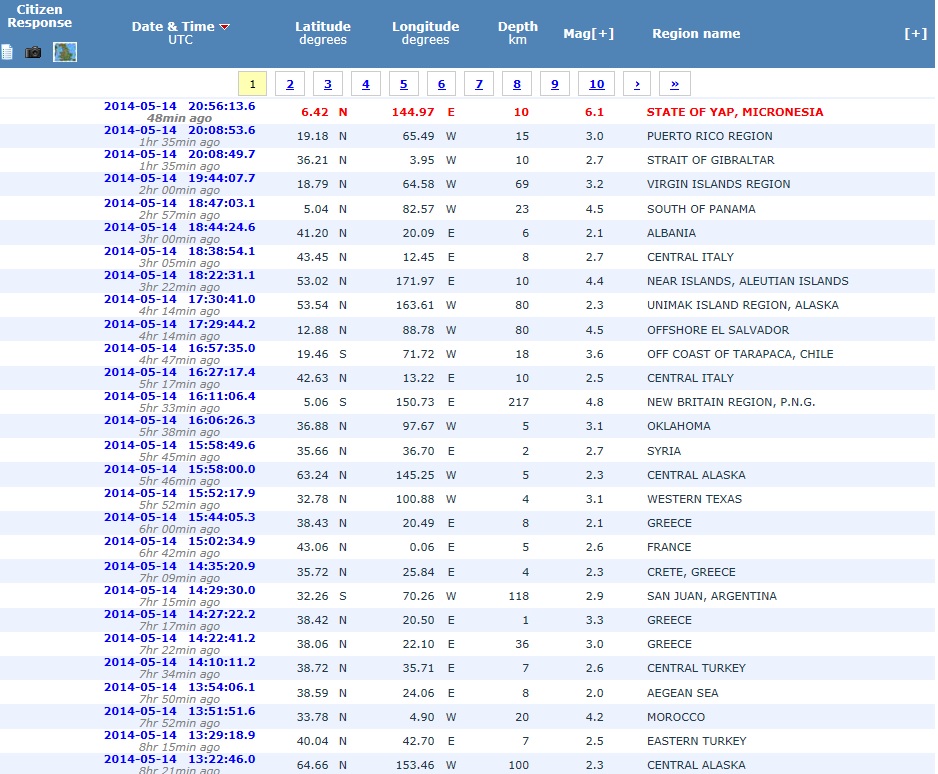The width and height of the screenshot is (938, 774).
Task: Open the 2014-05-14 16:06:26.3 earthquake entry
Action: 179,420
